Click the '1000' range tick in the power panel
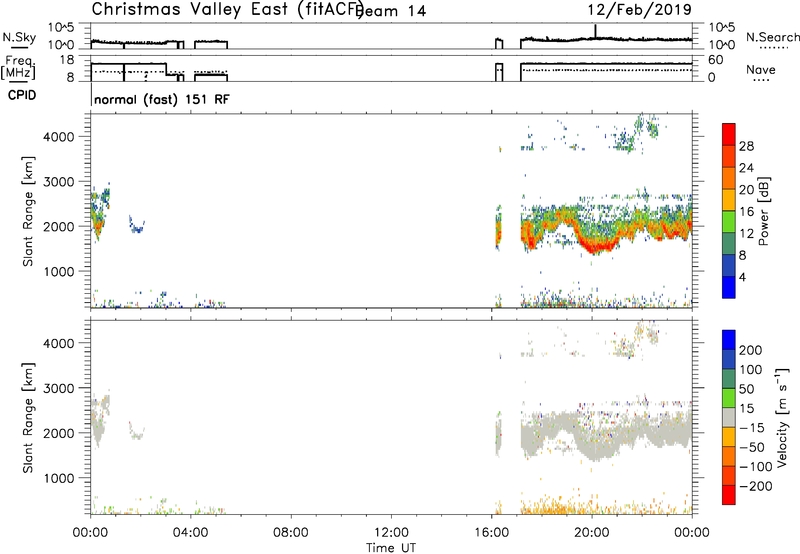Screen dimensions: 800x554 point(58,271)
